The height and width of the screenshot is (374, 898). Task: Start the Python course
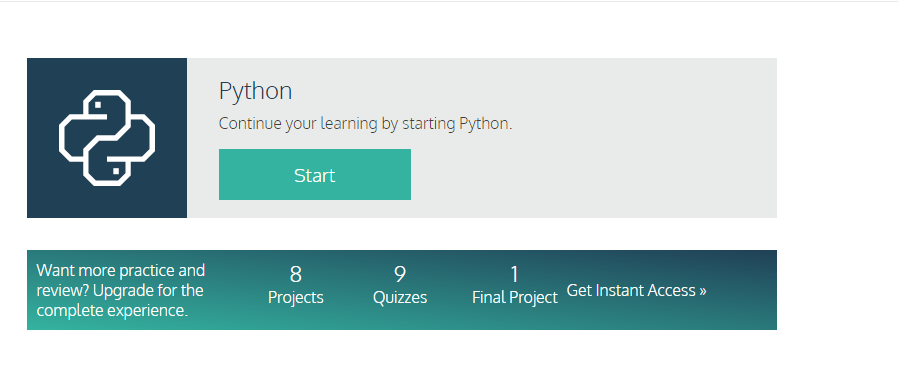click(x=314, y=175)
